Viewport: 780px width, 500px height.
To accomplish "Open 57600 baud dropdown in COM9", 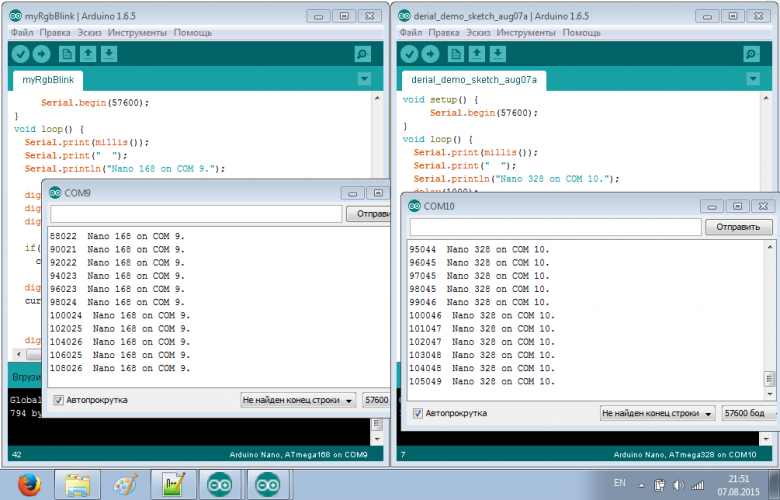I will tap(376, 400).
